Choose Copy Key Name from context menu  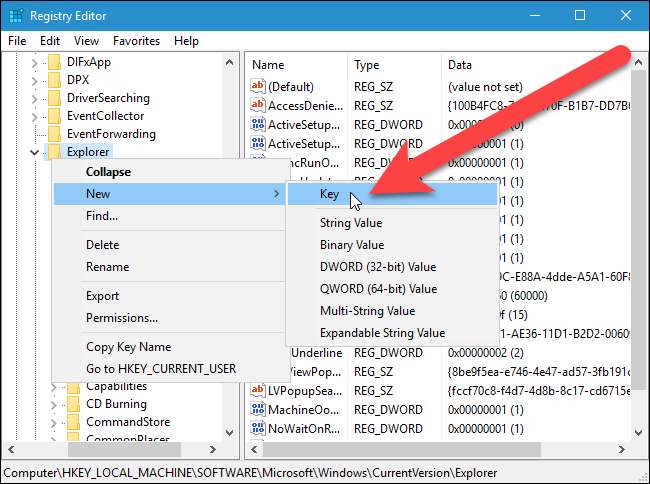[128, 347]
